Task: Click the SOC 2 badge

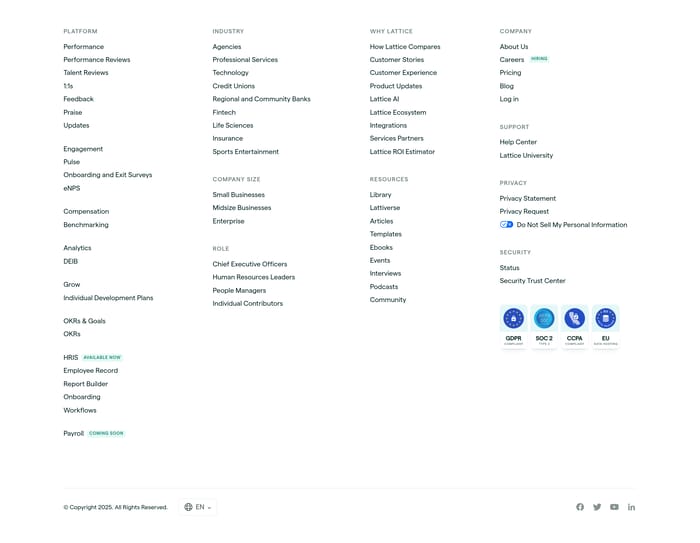Action: coord(544,326)
